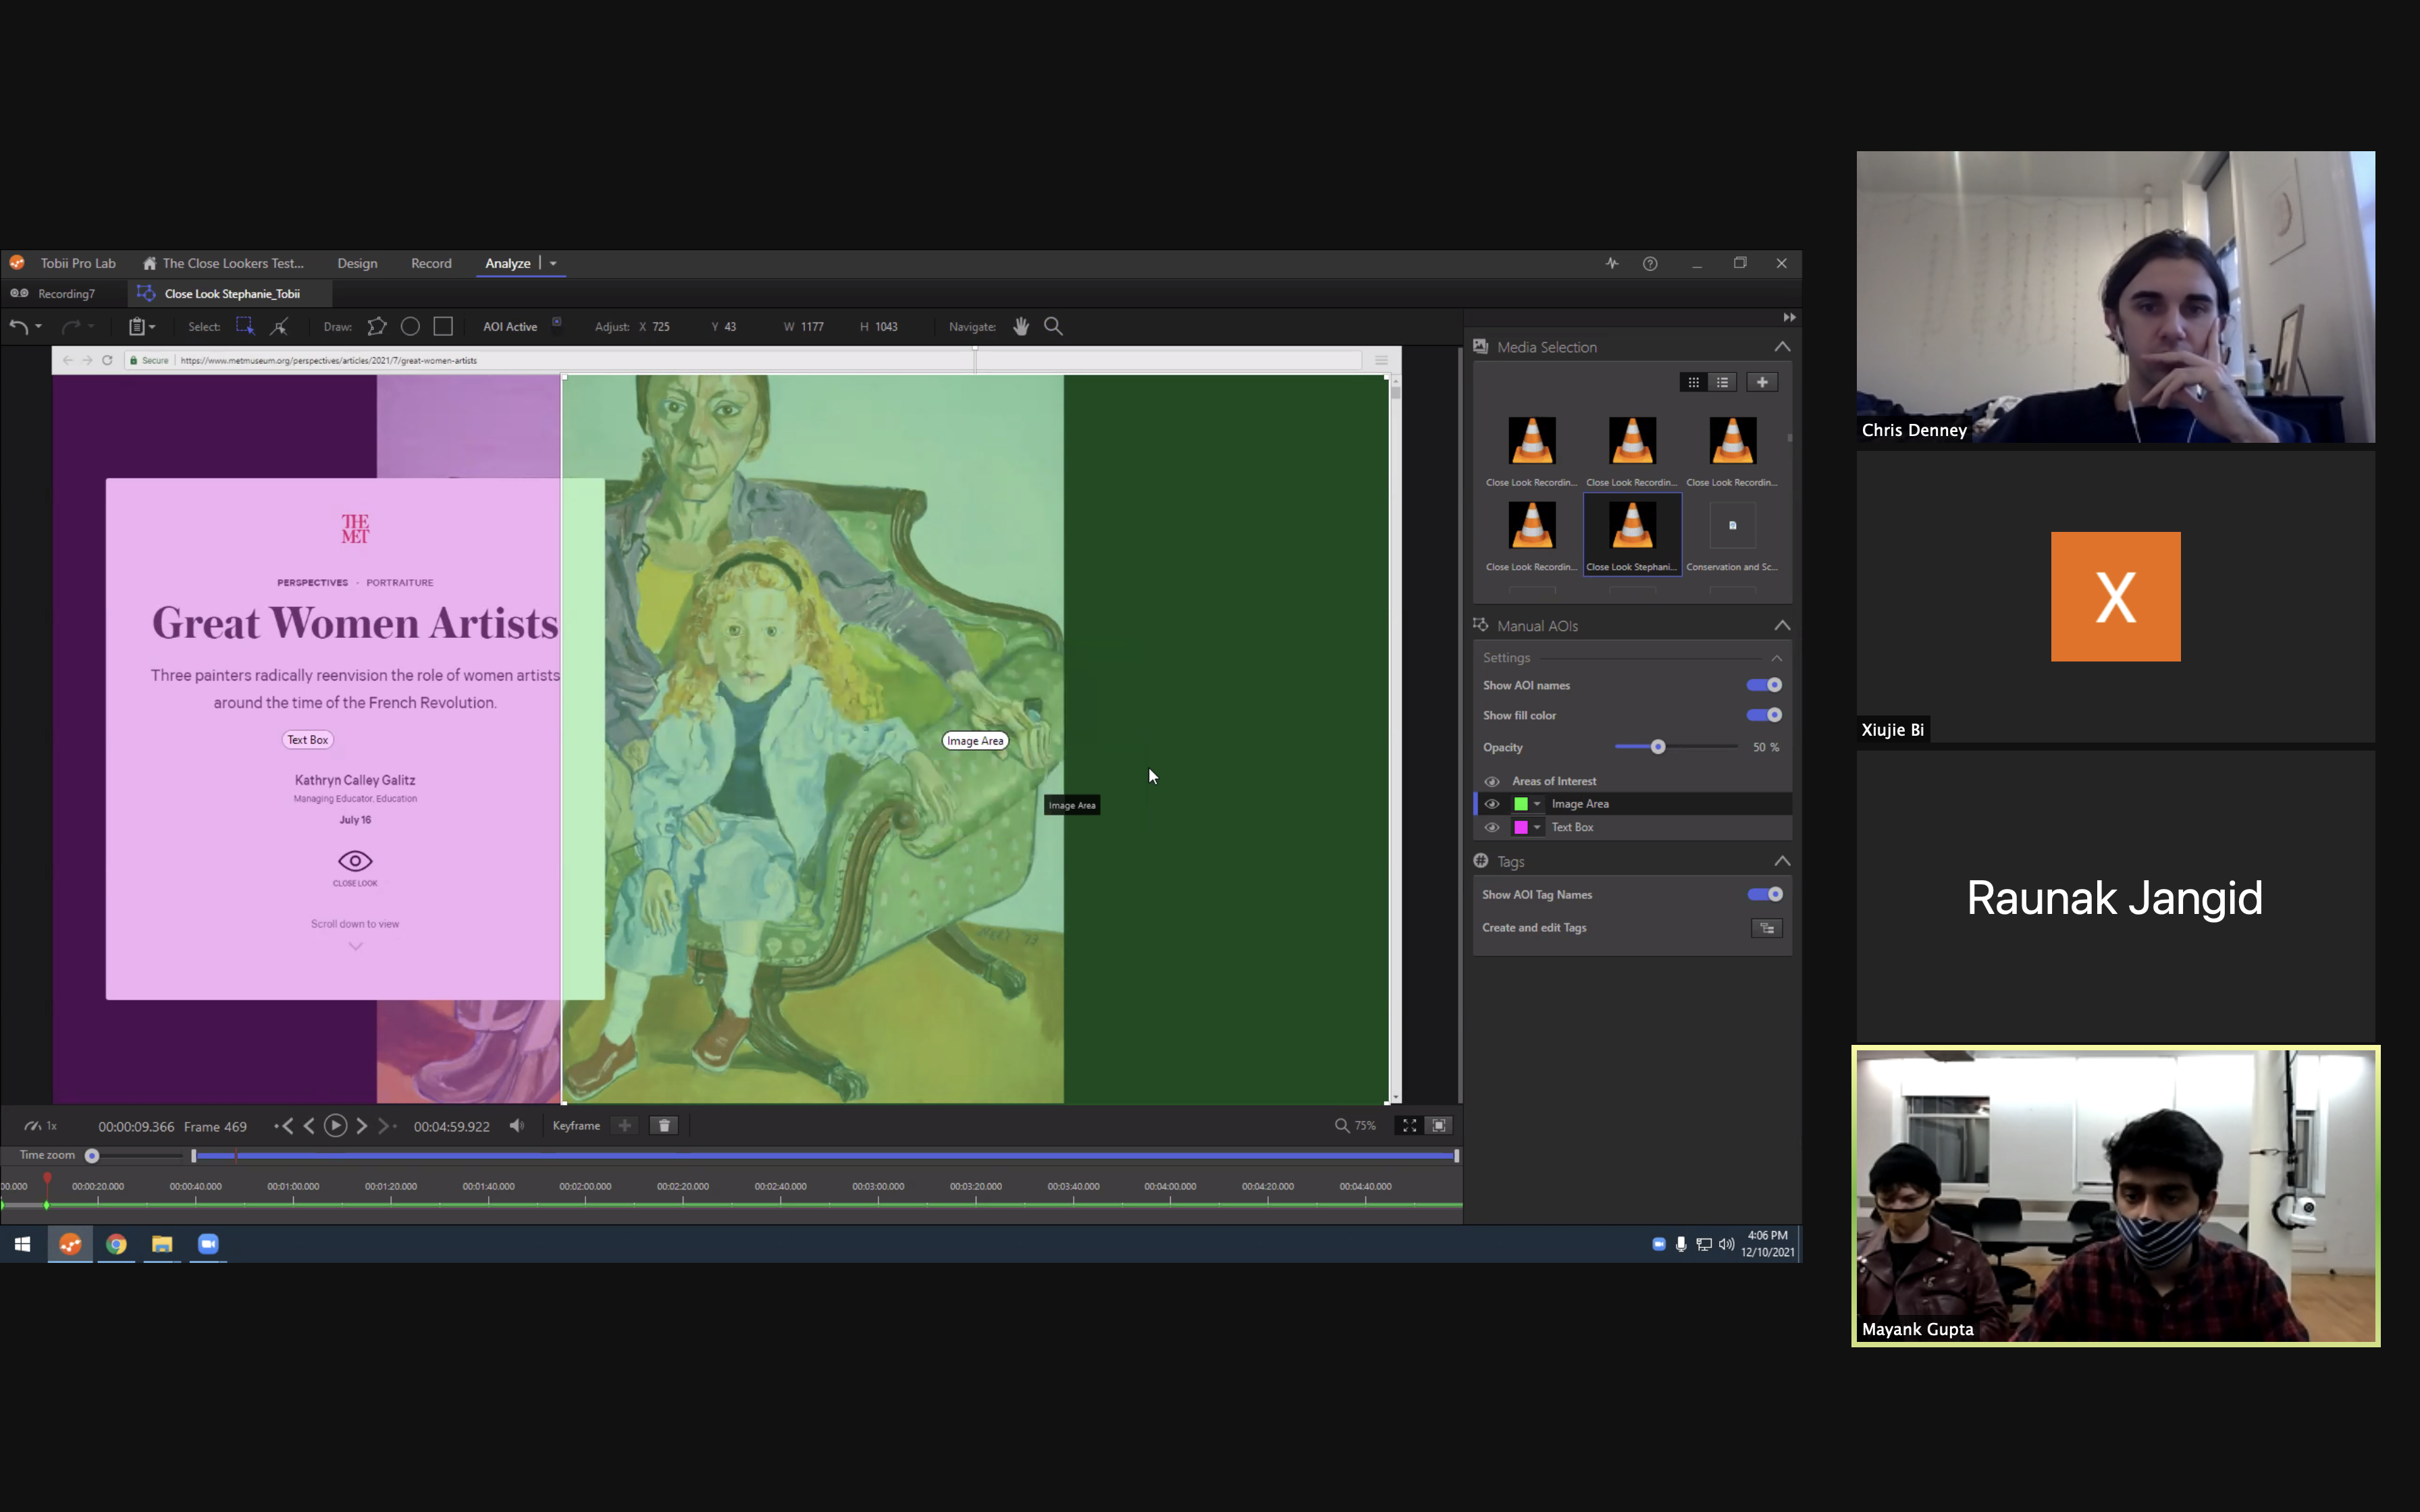Image resolution: width=2420 pixels, height=1512 pixels.
Task: Hide all Areas of Interest eye icon
Action: pyautogui.click(x=1492, y=781)
